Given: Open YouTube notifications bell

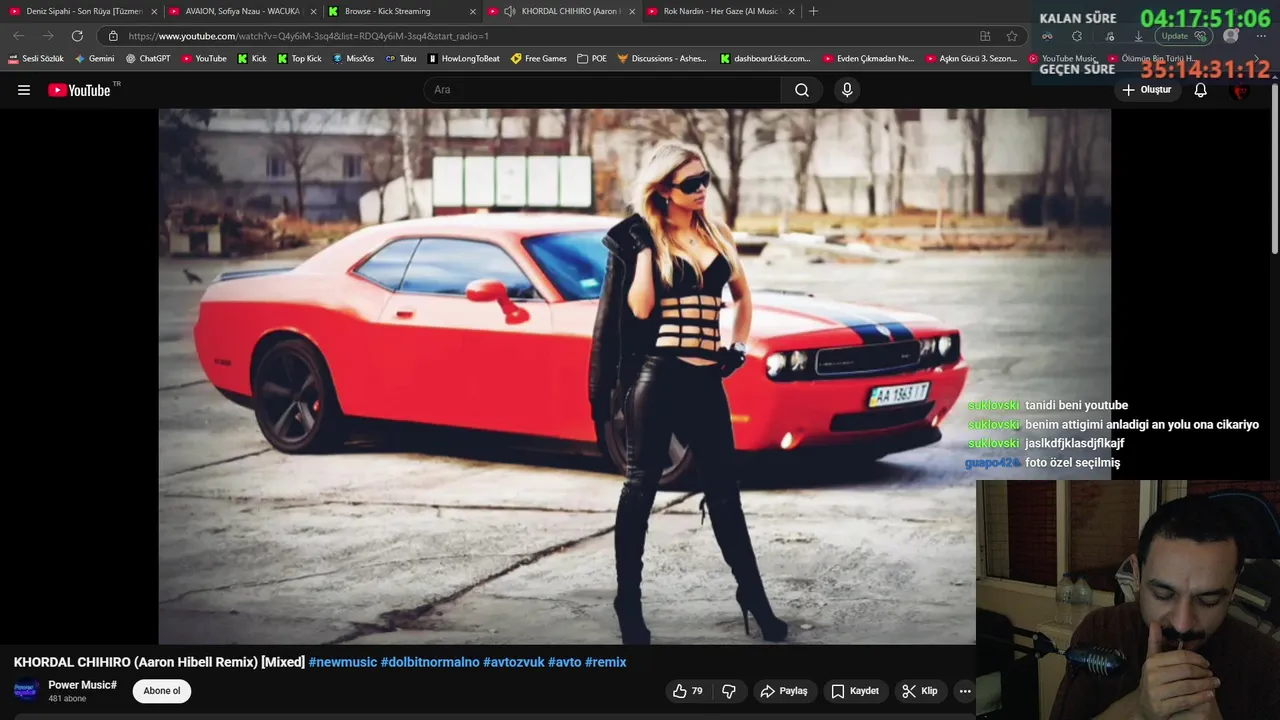Looking at the screenshot, I should tap(1201, 90).
